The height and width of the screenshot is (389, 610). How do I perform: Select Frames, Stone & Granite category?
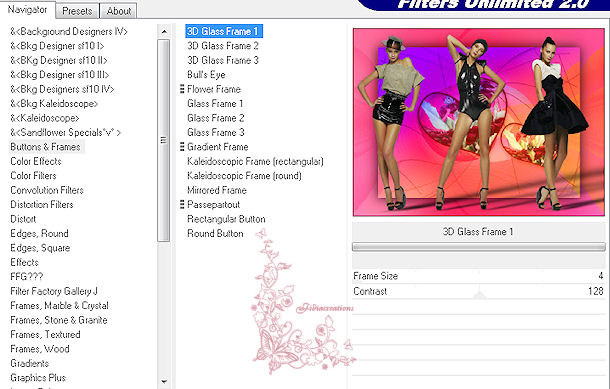tap(59, 320)
